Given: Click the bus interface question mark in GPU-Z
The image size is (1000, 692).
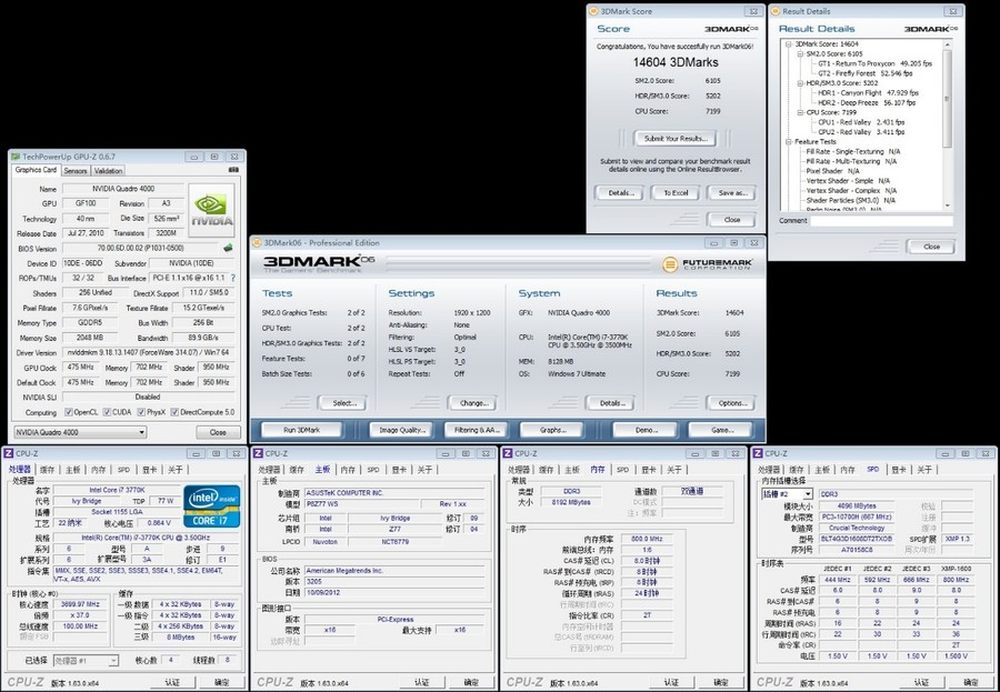Looking at the screenshot, I should pyautogui.click(x=233, y=278).
